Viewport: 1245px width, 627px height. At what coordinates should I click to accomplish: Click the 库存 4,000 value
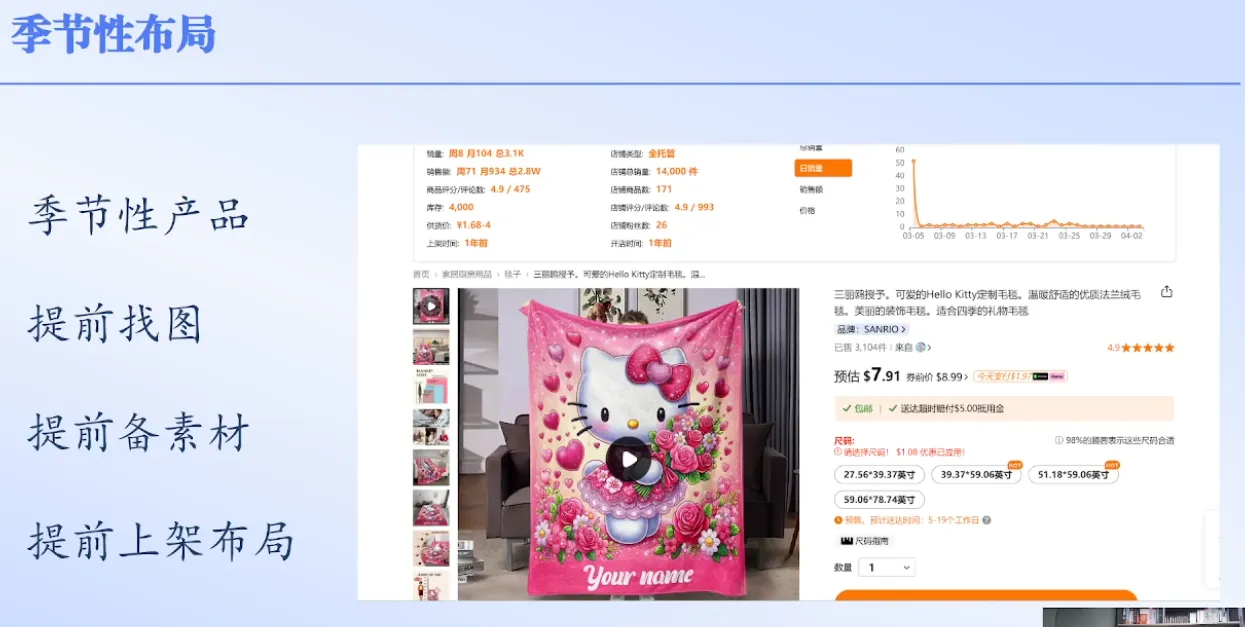pos(461,207)
